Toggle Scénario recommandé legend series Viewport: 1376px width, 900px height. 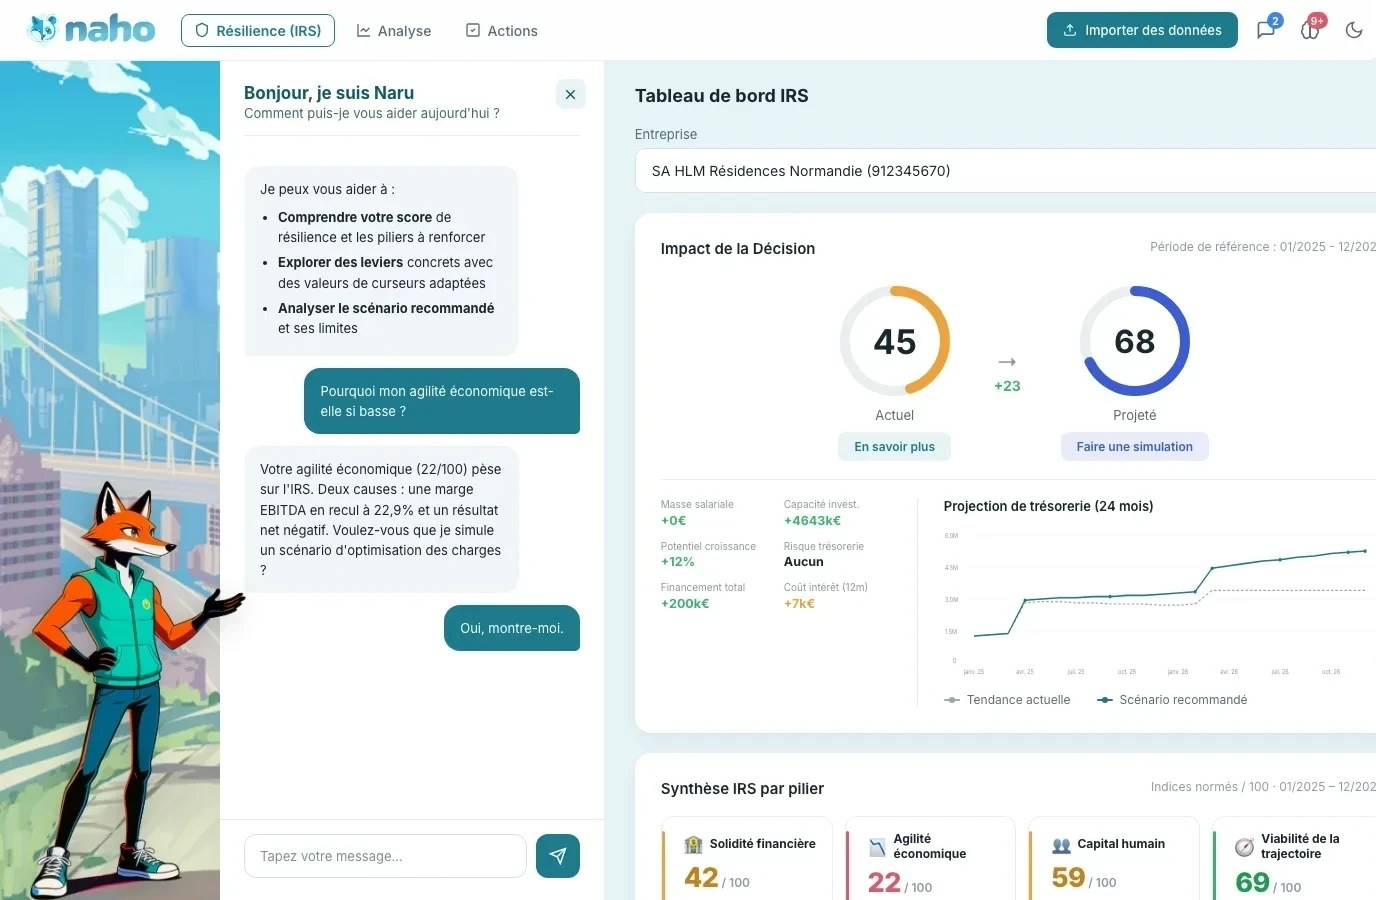(1172, 700)
